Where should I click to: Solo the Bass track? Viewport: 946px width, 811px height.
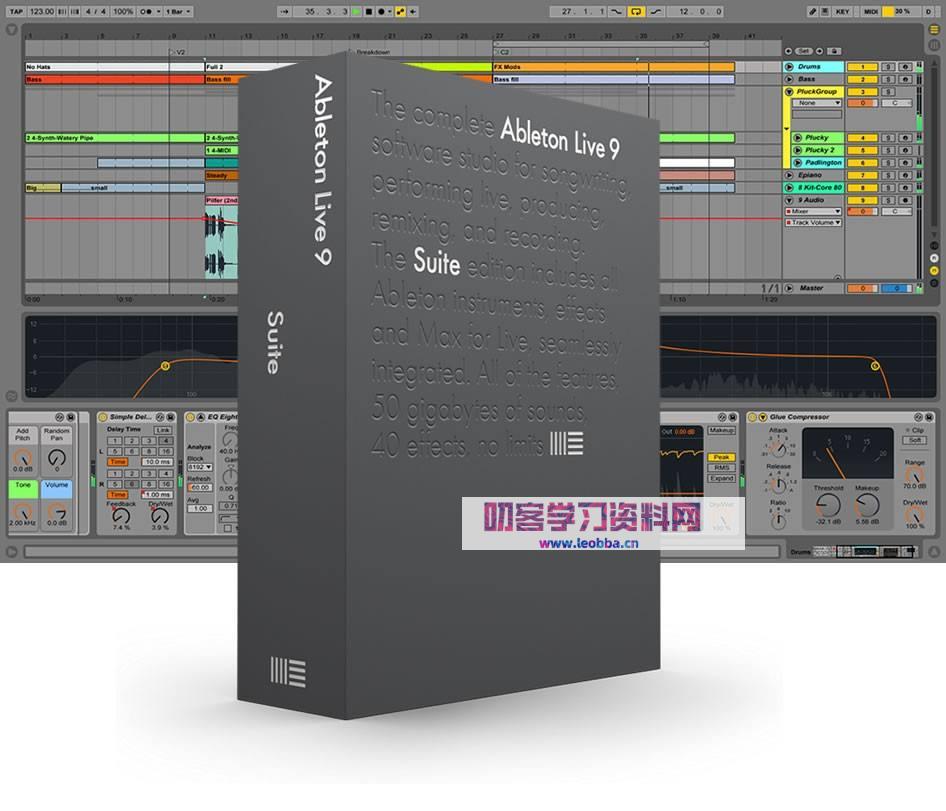tap(888, 80)
